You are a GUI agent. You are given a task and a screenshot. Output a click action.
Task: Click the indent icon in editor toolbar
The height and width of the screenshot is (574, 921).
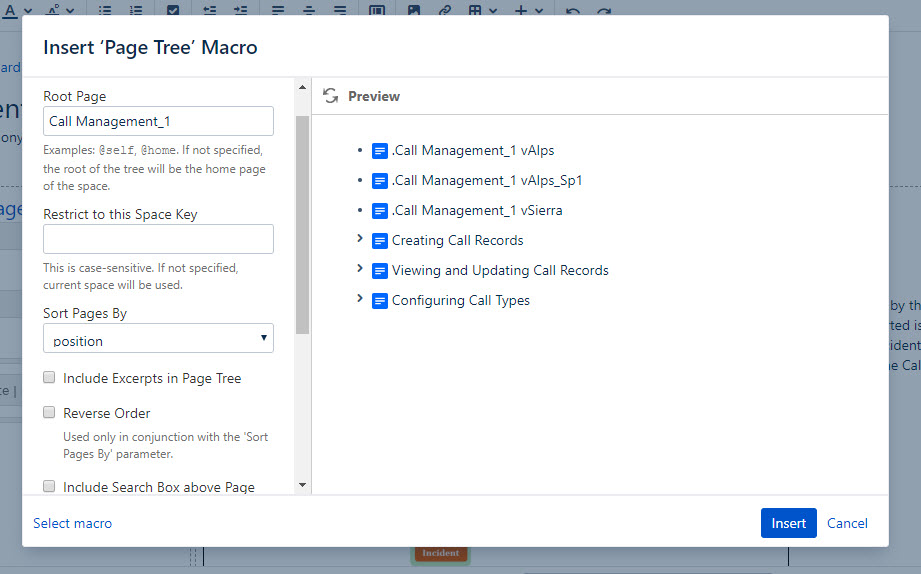[241, 11]
